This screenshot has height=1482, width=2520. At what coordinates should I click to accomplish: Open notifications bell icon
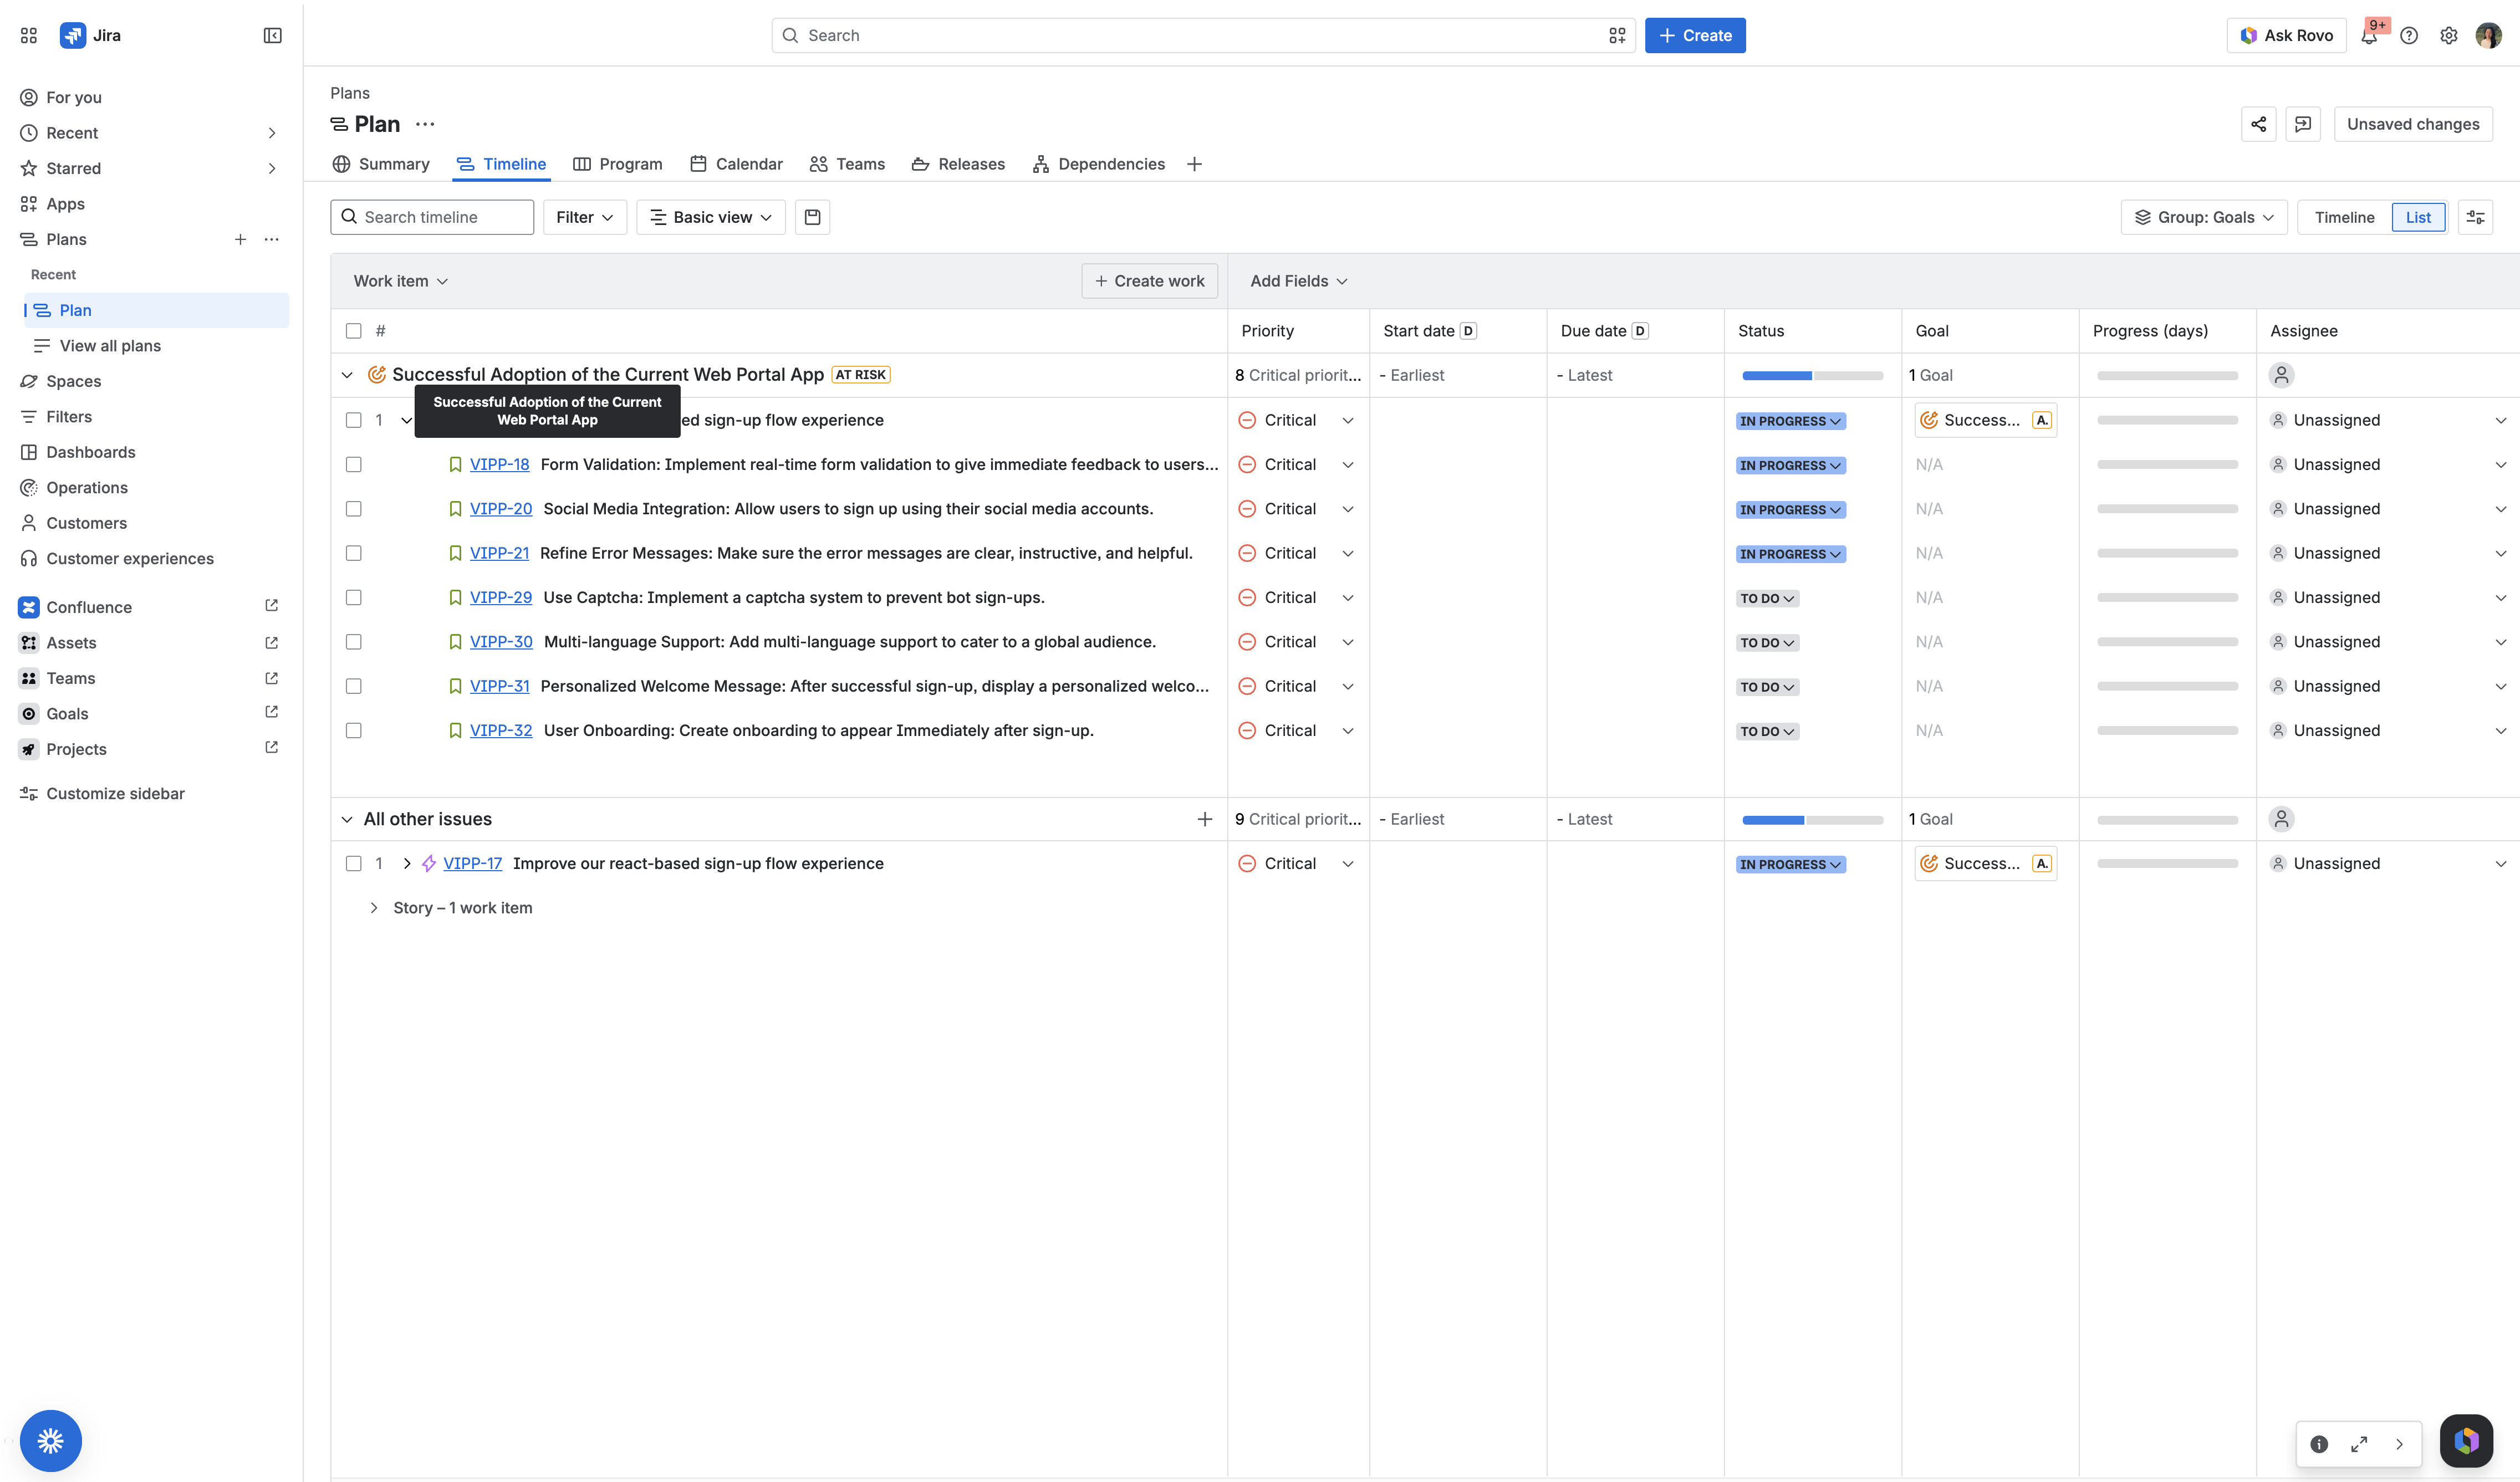point(2369,35)
